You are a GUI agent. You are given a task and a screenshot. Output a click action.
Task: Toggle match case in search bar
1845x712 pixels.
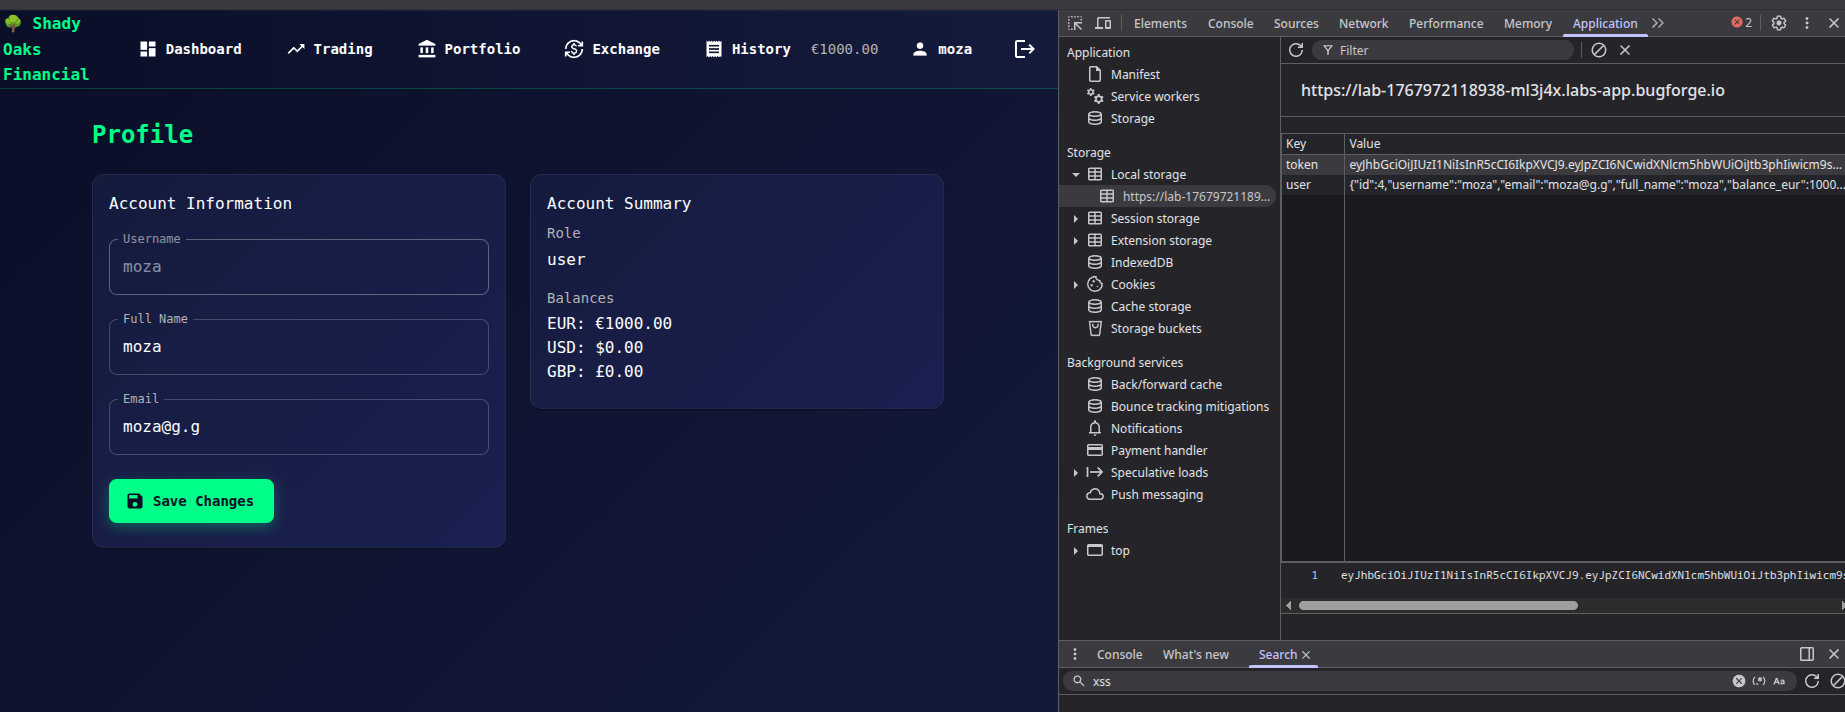(1779, 681)
